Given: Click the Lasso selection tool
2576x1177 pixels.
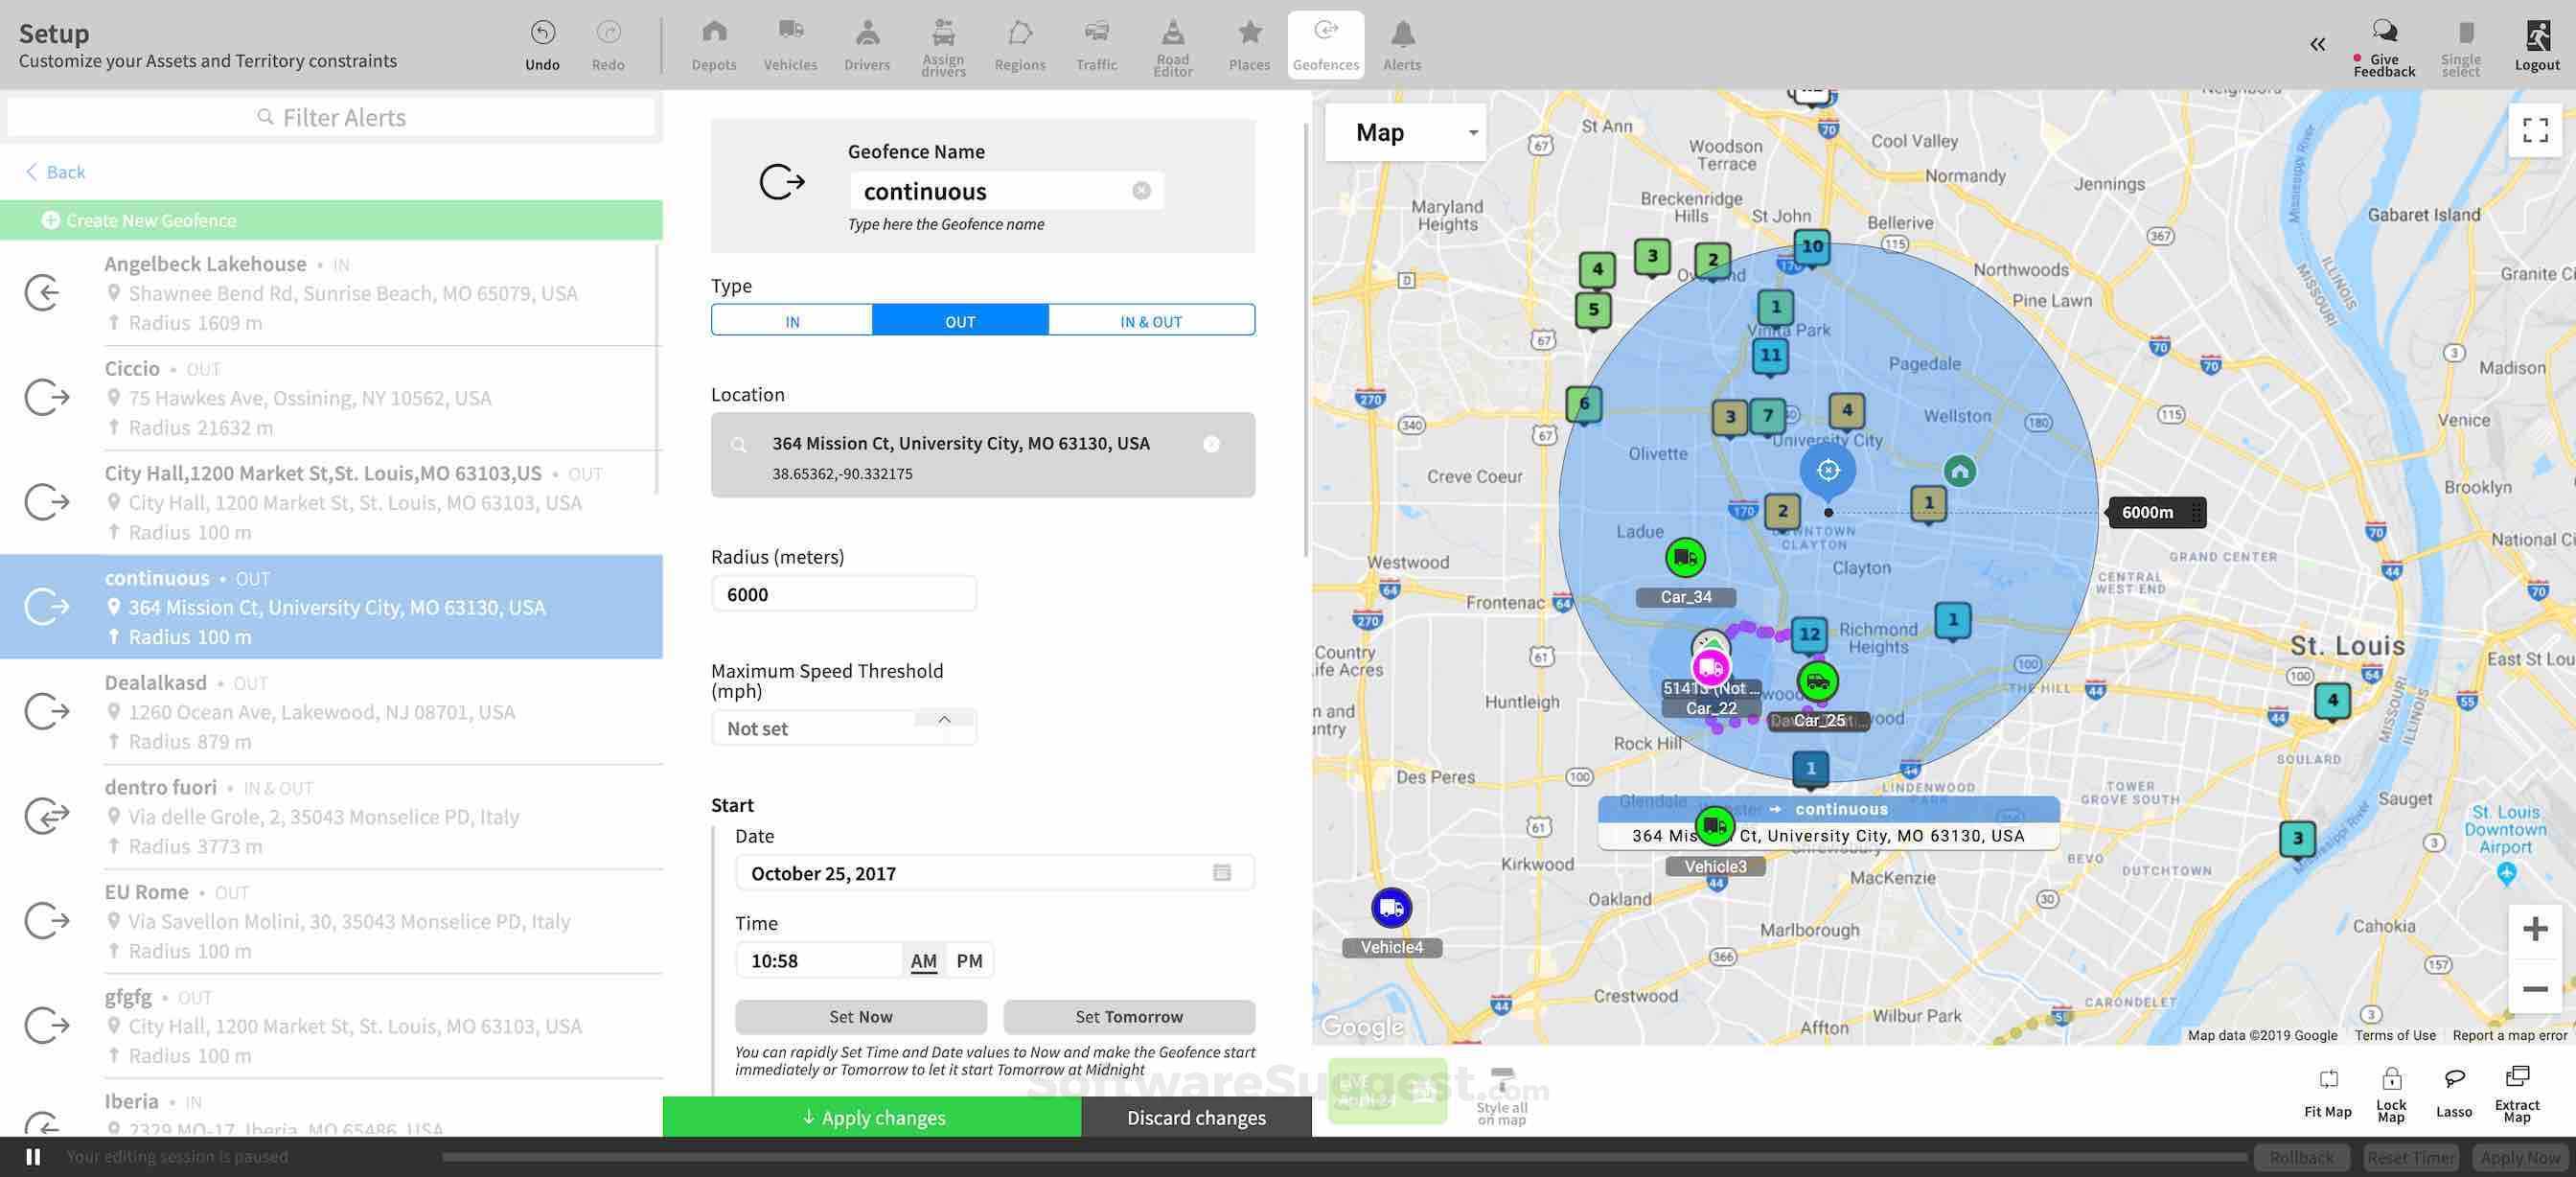Looking at the screenshot, I should tap(2453, 1090).
